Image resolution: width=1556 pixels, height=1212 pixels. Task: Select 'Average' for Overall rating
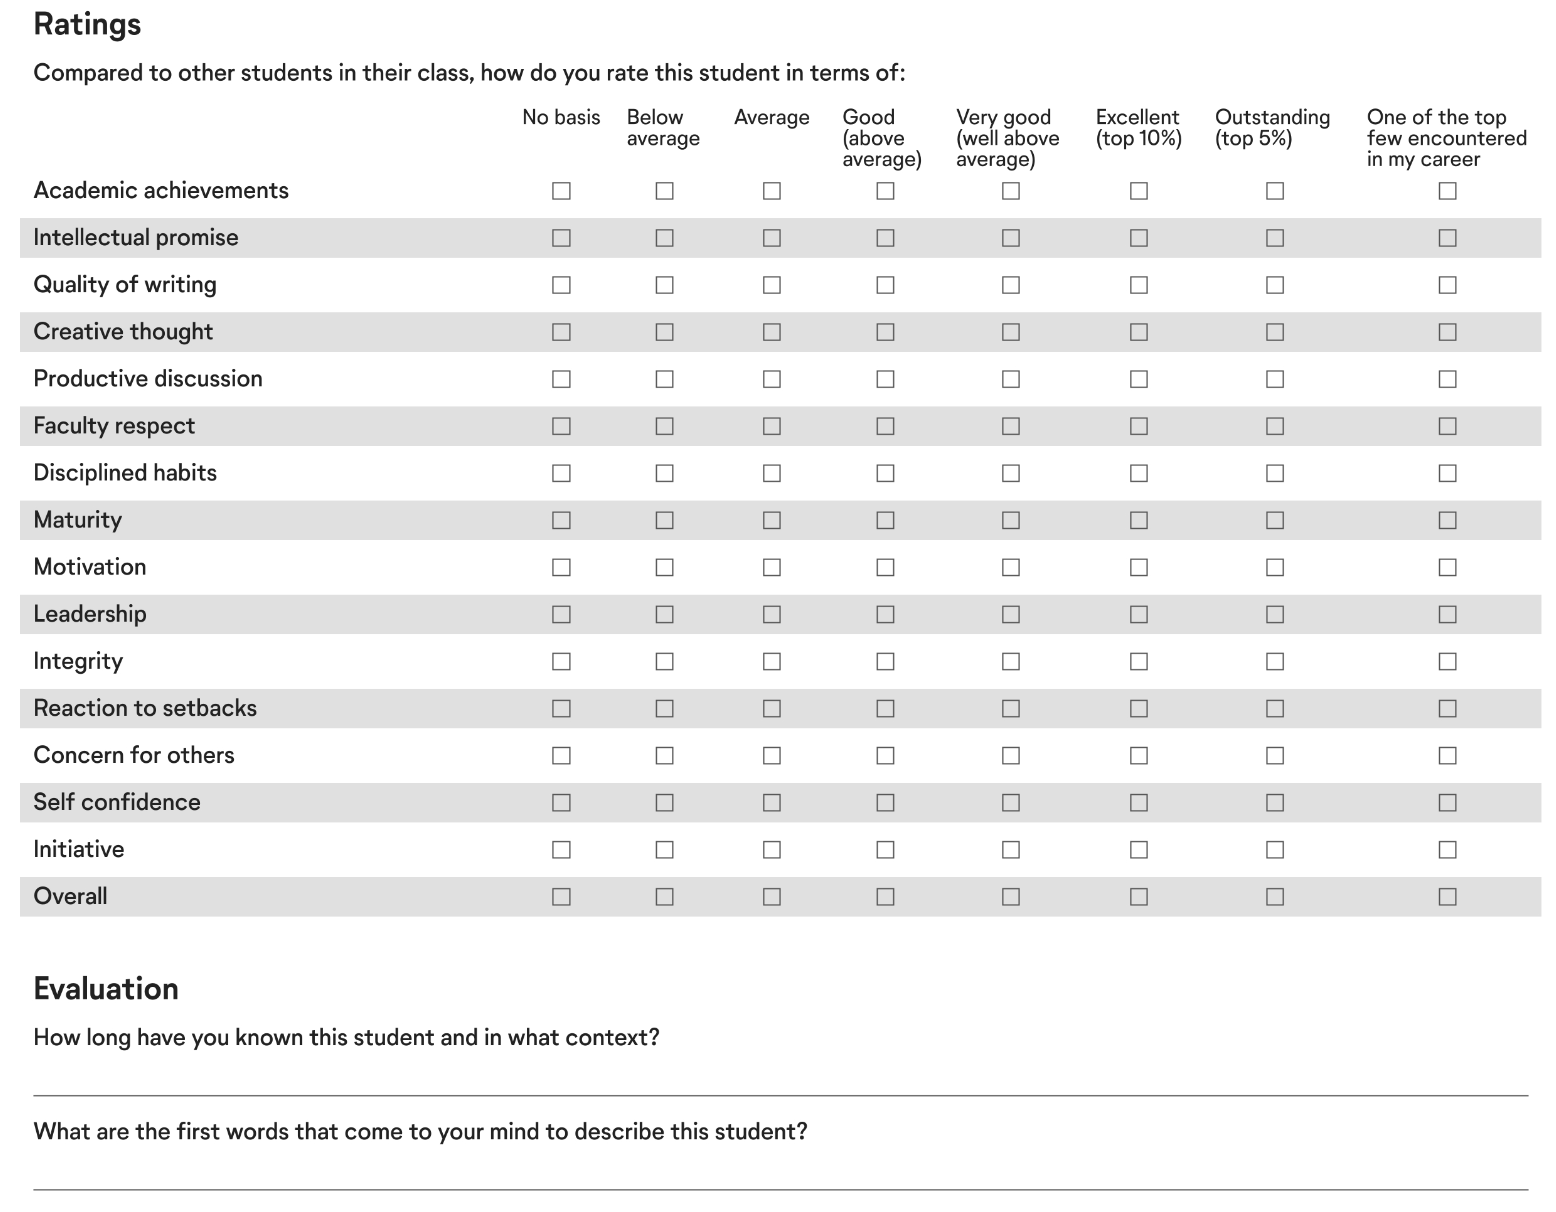tap(771, 895)
